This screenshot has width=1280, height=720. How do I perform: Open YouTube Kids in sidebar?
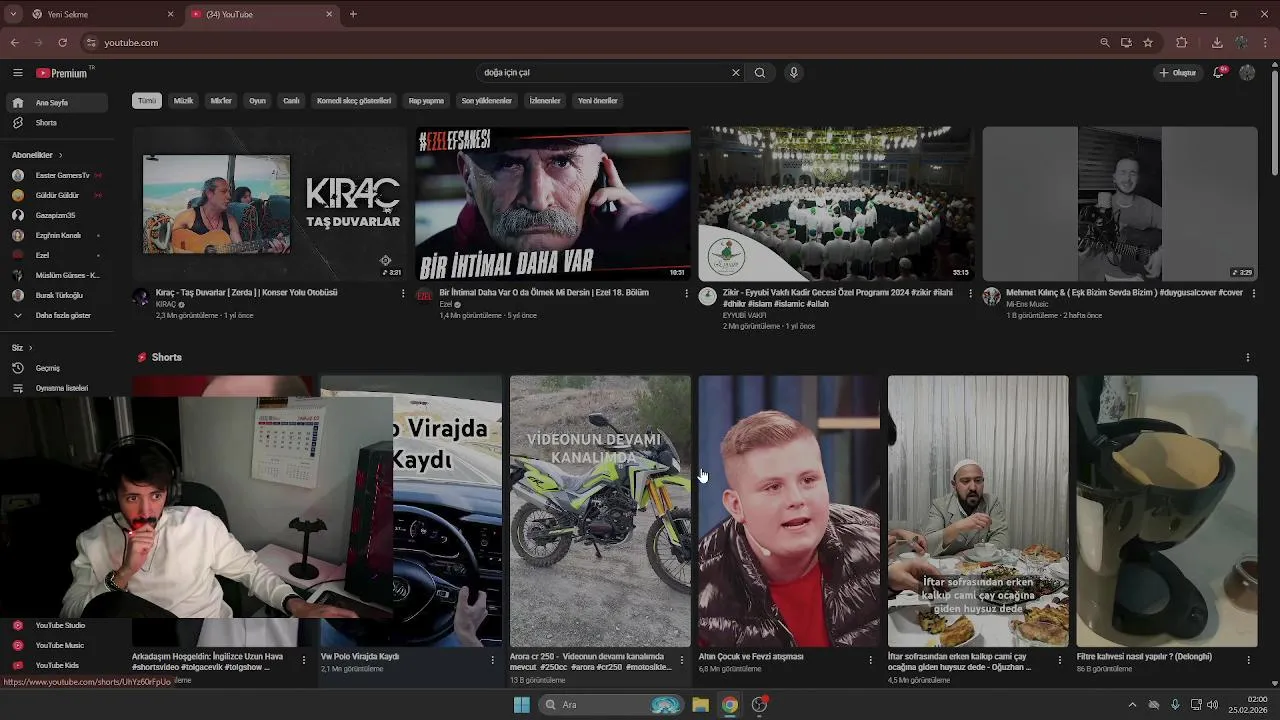tap(57, 665)
